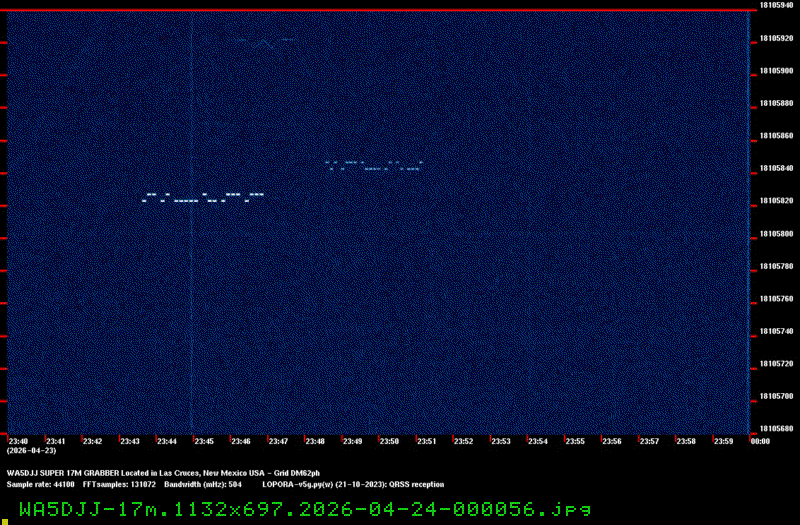The width and height of the screenshot is (800, 525).
Task: Click the 23:54 time axis label
Action: pos(538,441)
